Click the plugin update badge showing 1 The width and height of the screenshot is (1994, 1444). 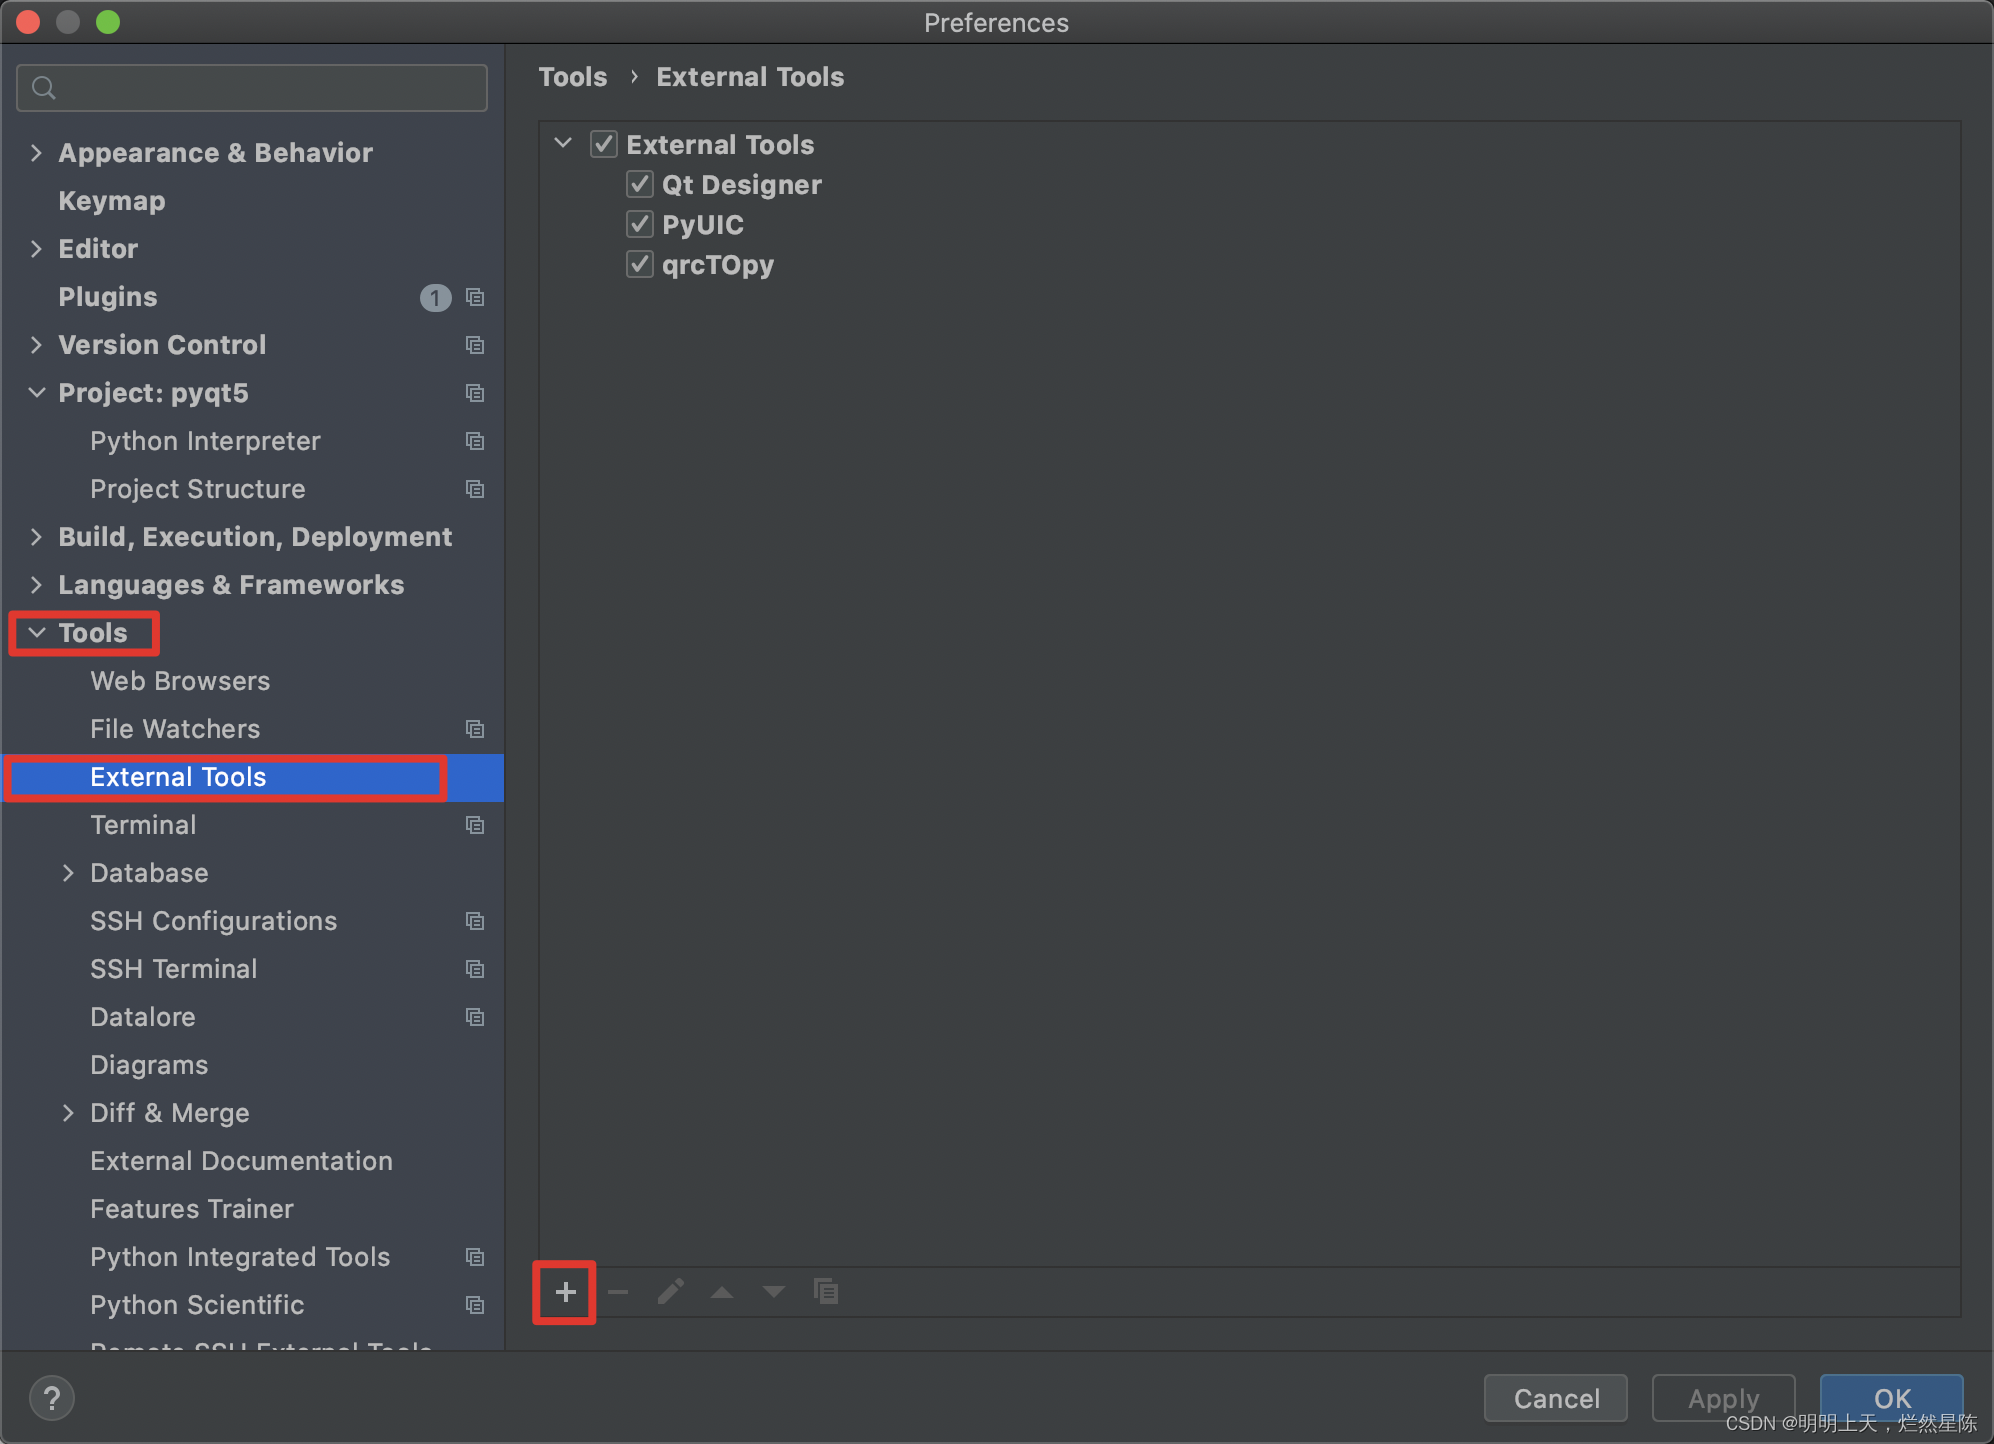[x=435, y=298]
